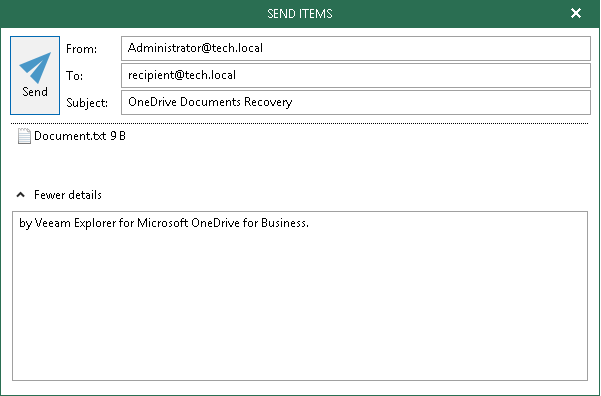Screen dimensions: 601x396
Task: Edit the To recipient field
Action: [356, 76]
